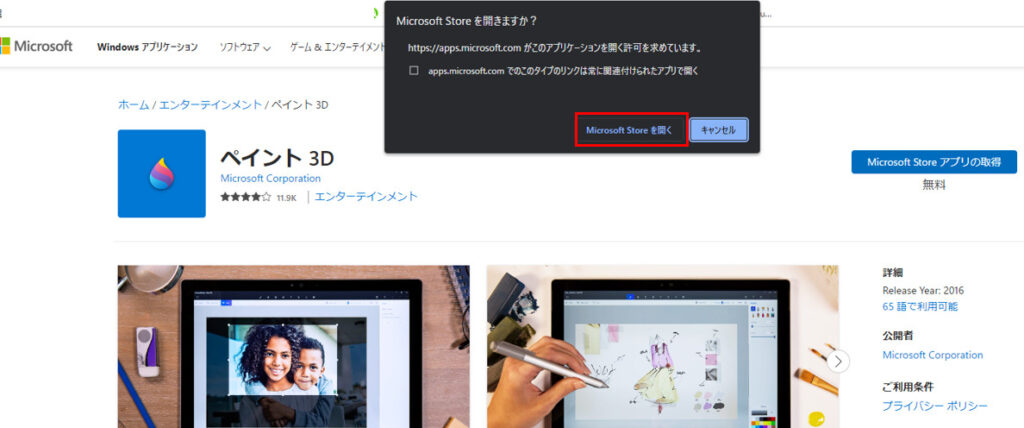Click the 無料 price label

coord(934,185)
